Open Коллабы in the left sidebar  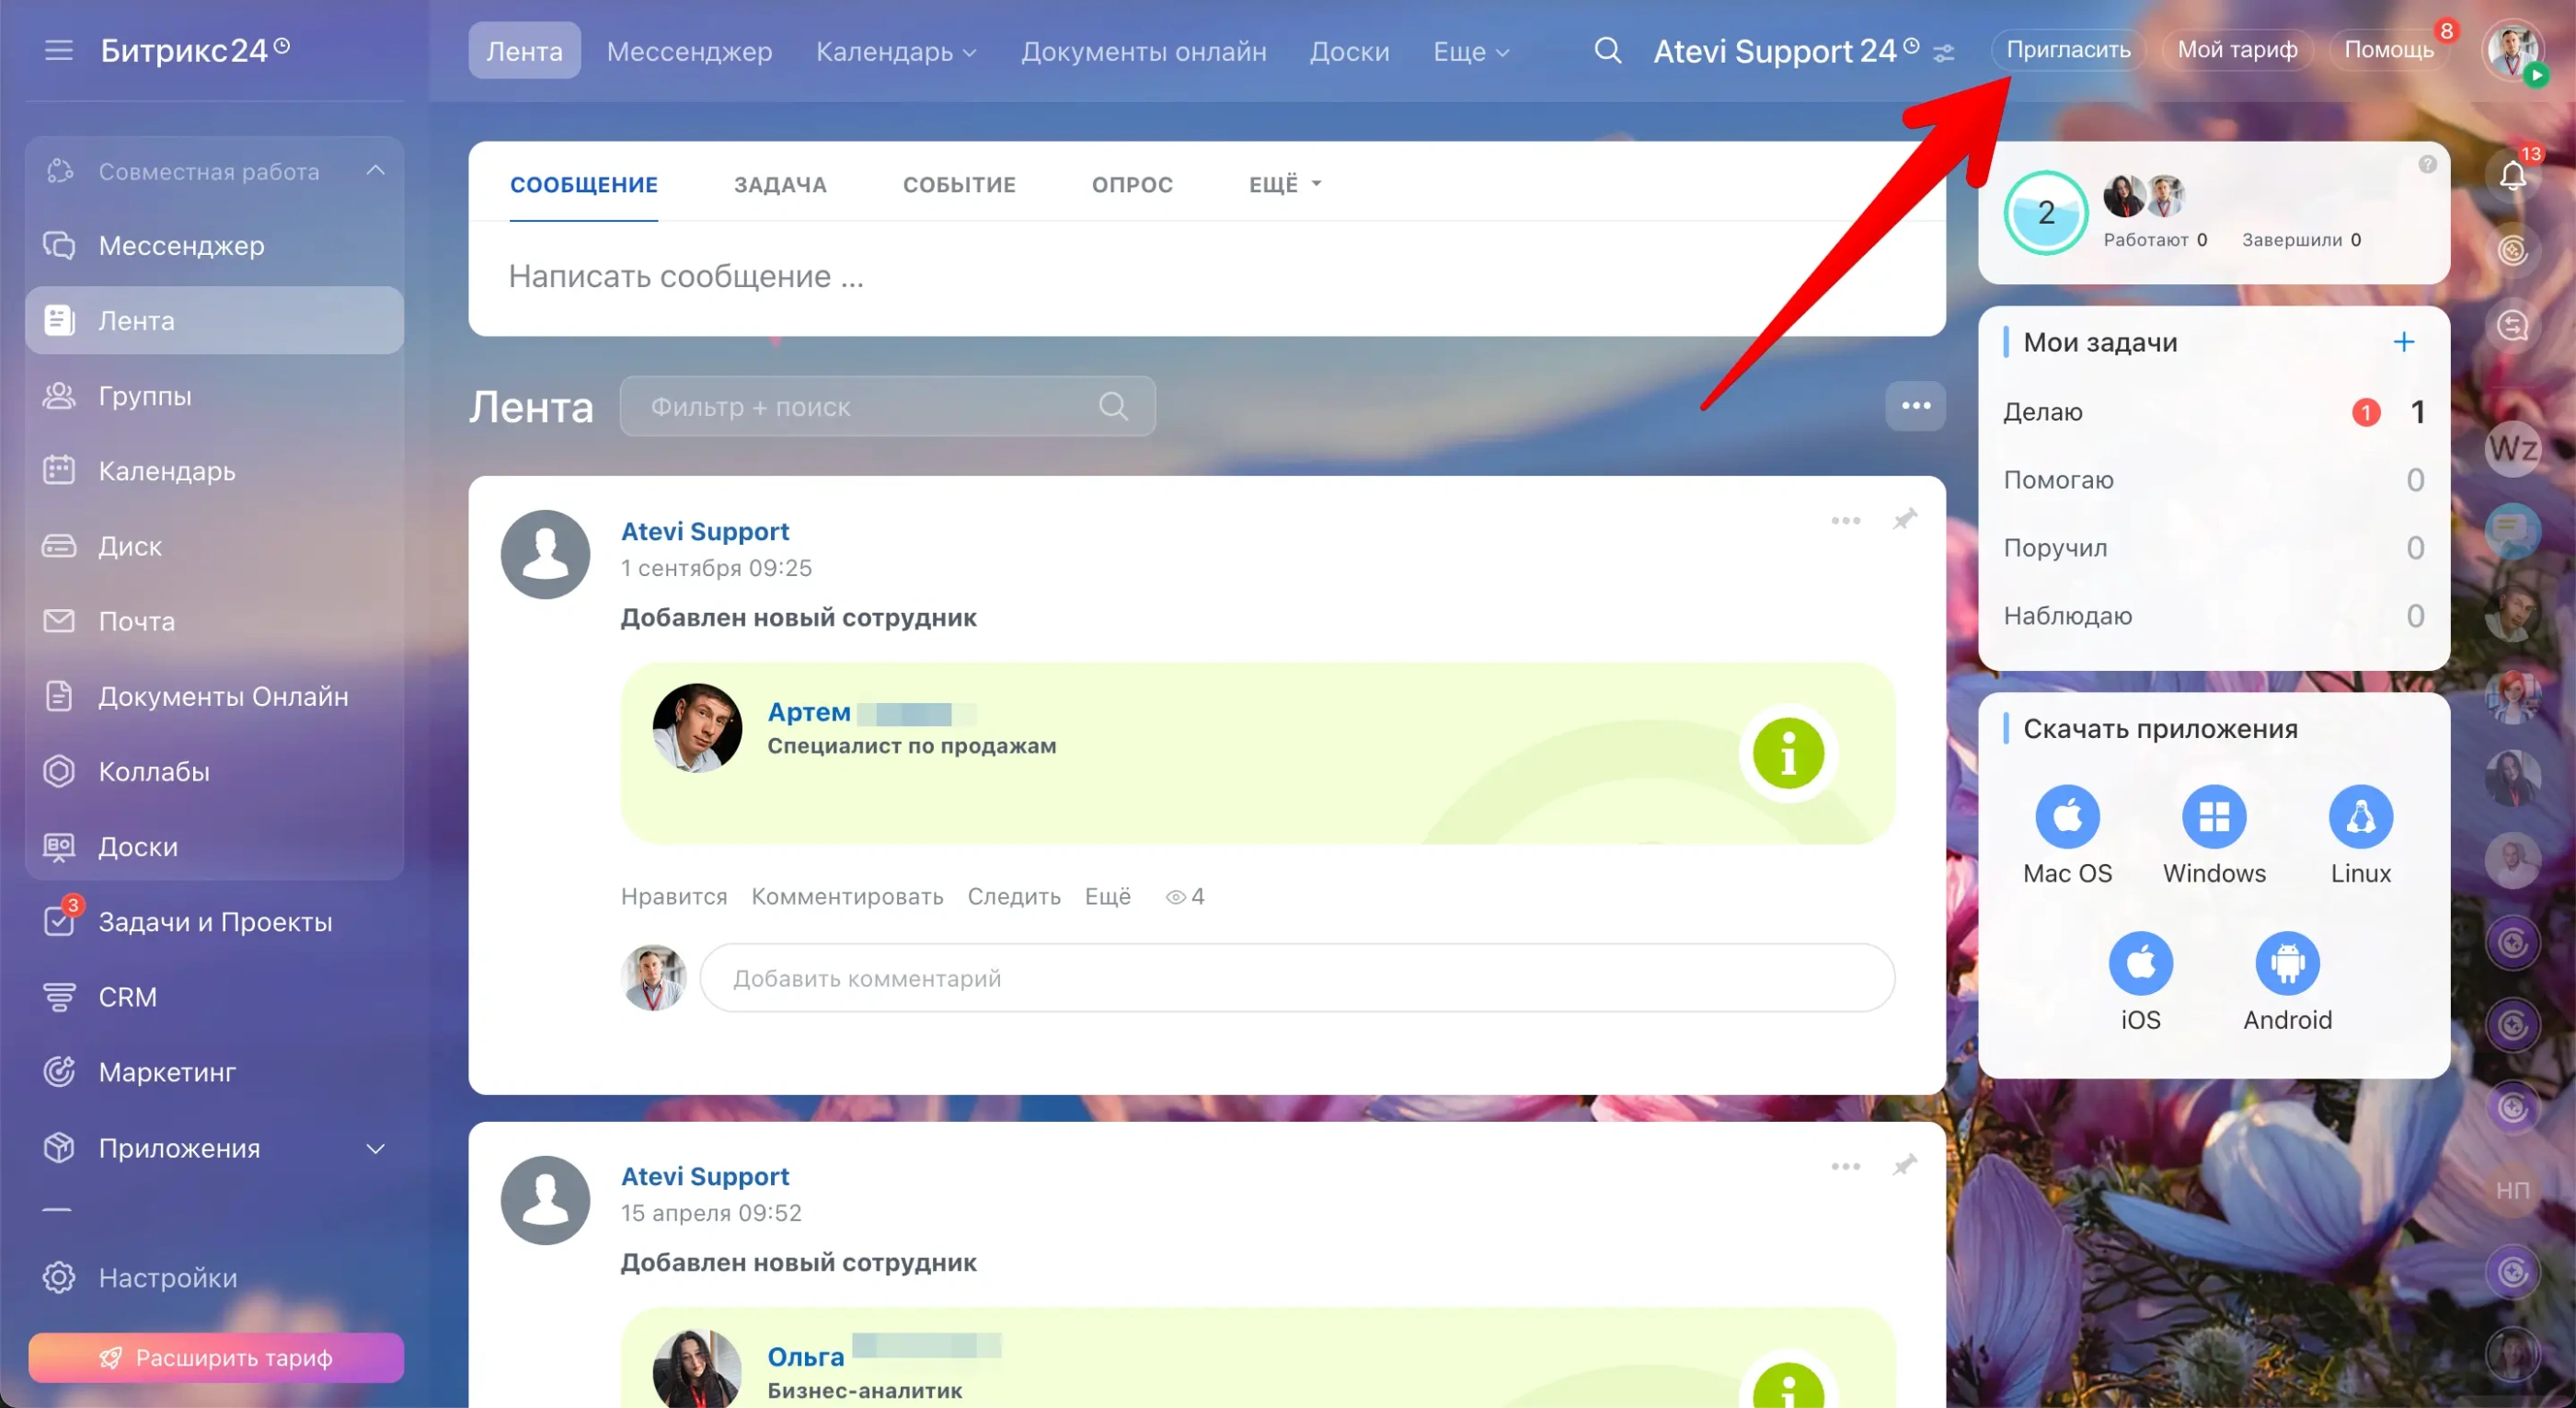coord(214,771)
